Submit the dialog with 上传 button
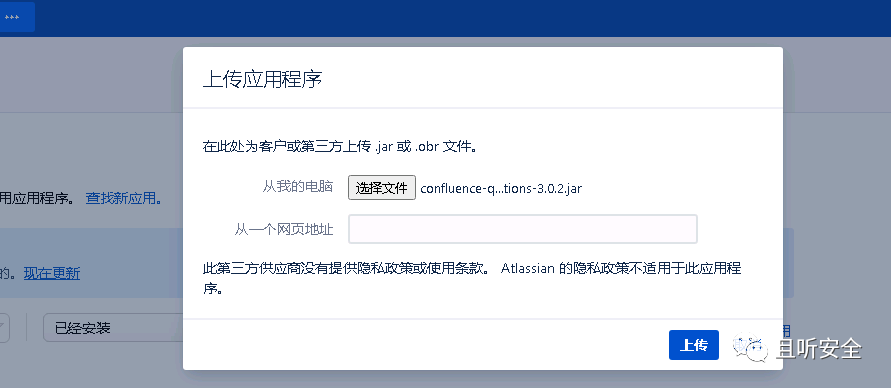 (694, 345)
